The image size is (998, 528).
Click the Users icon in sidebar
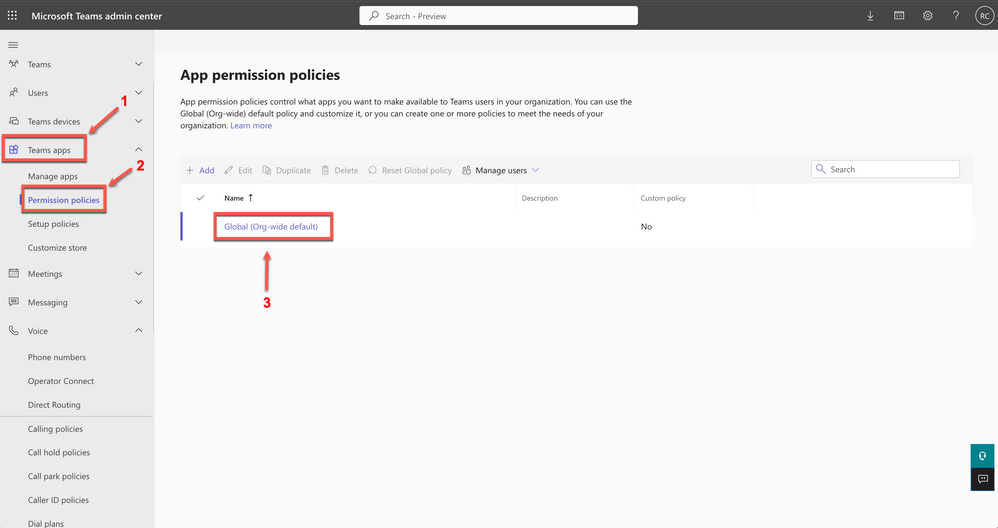[x=13, y=93]
